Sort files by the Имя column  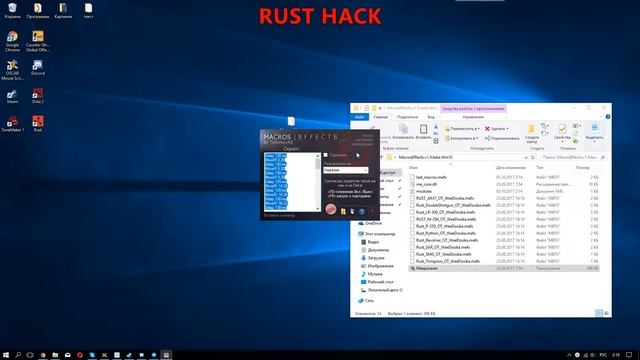(413, 168)
